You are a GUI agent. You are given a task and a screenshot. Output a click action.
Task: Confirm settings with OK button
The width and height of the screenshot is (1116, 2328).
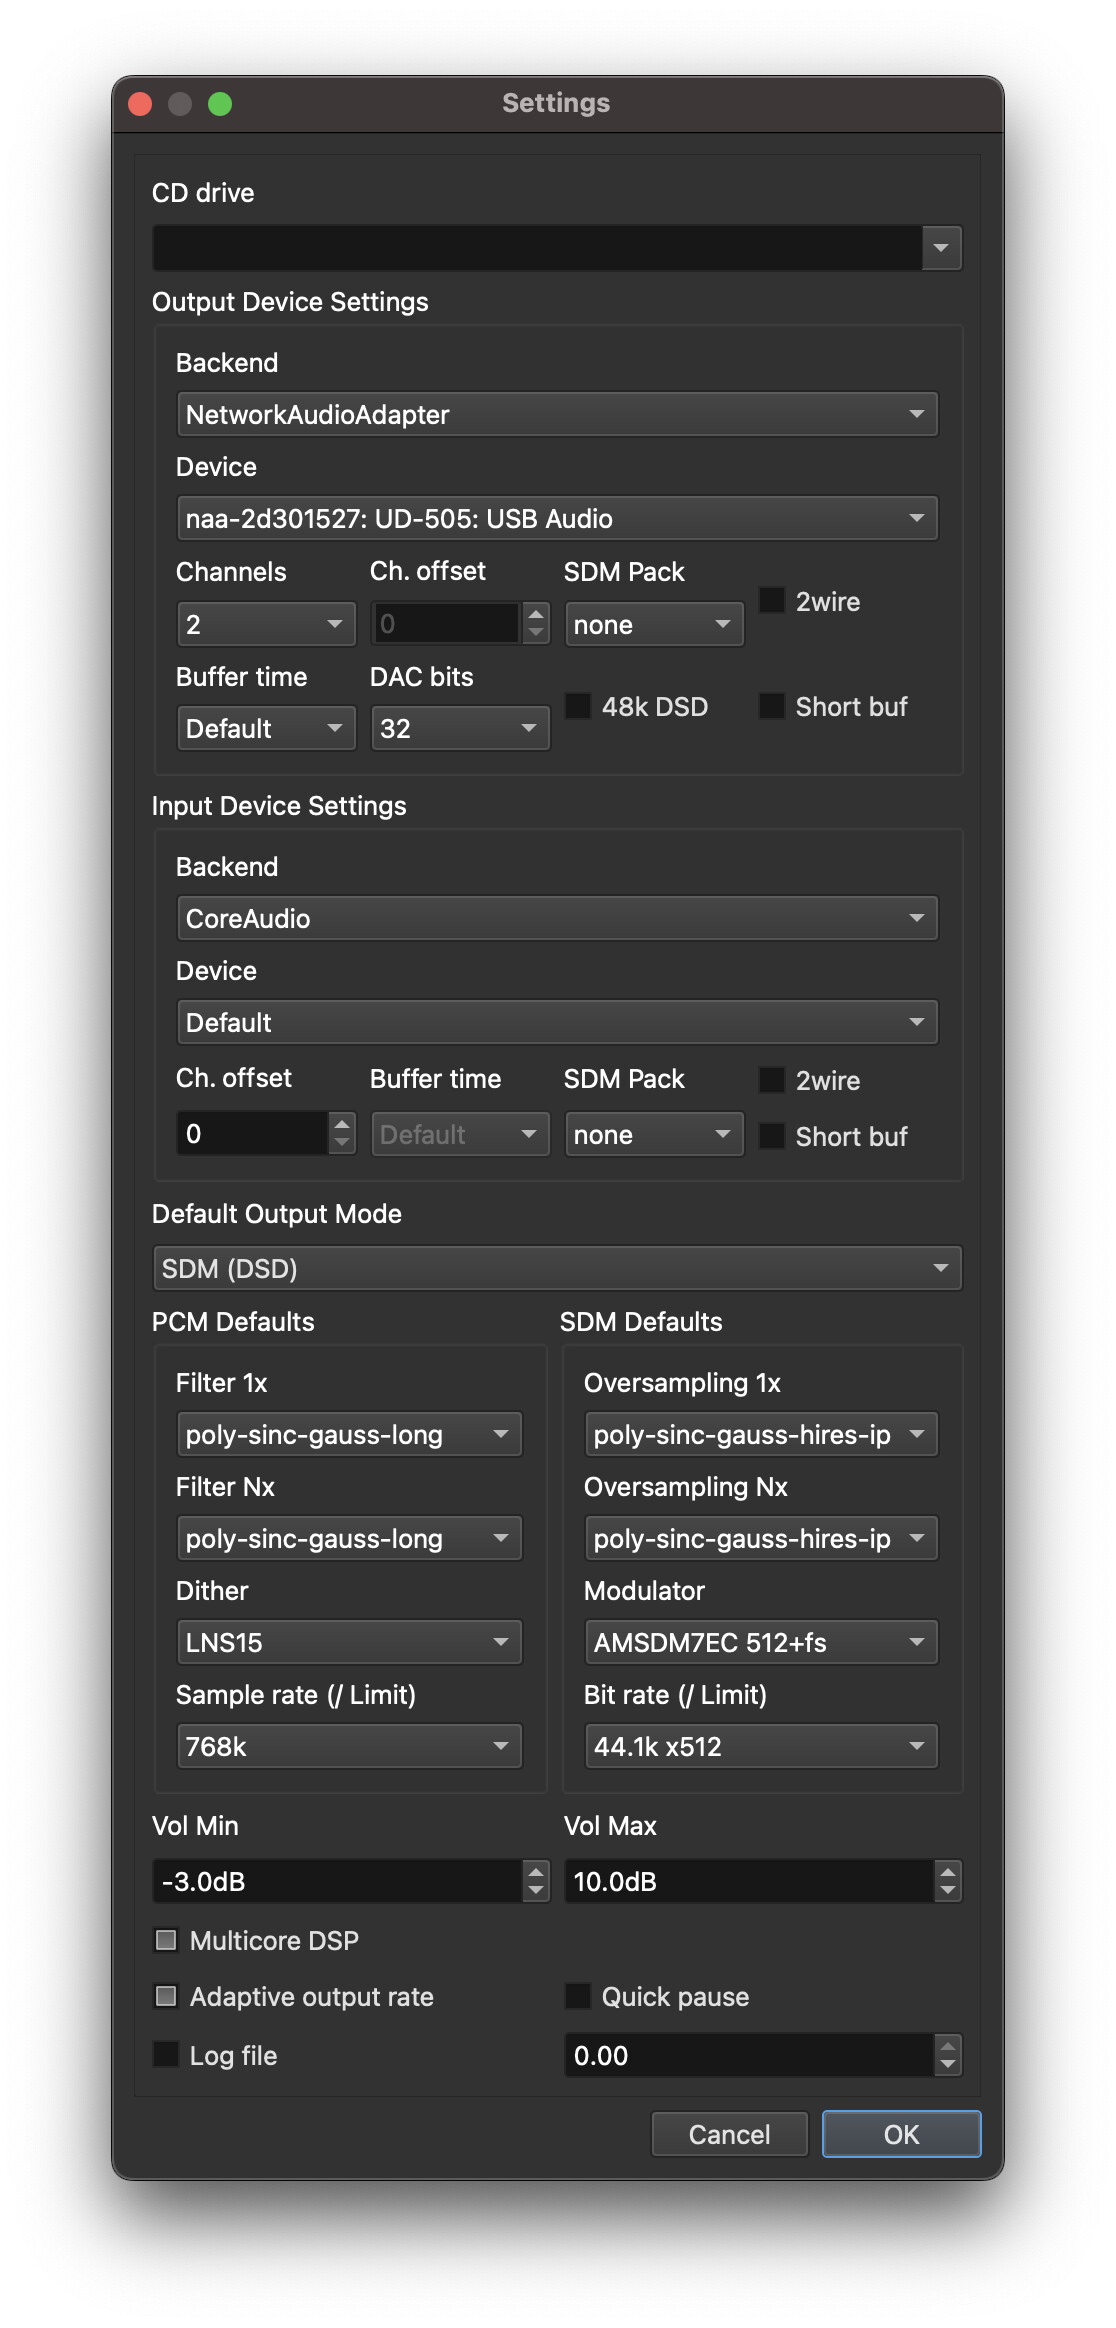pyautogui.click(x=900, y=2134)
